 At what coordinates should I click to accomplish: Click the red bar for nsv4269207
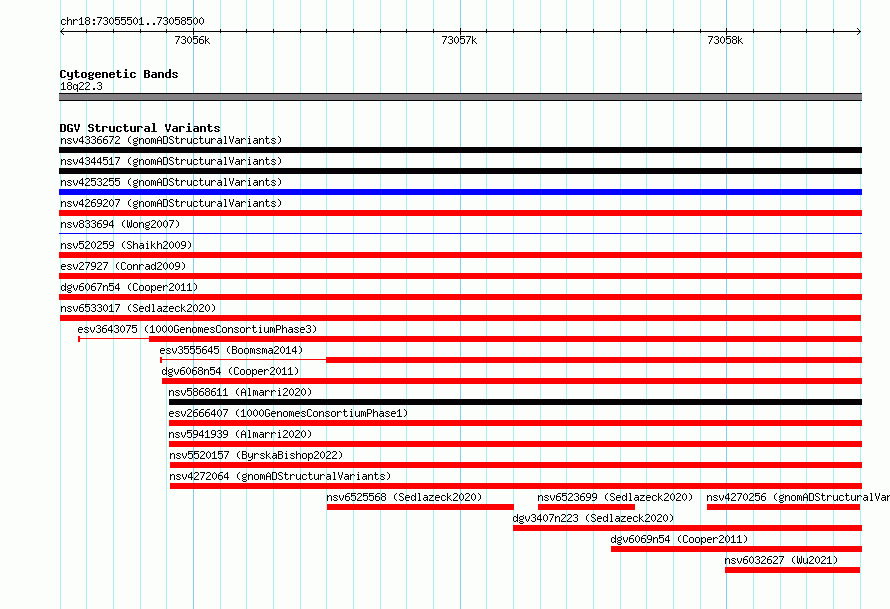460,213
